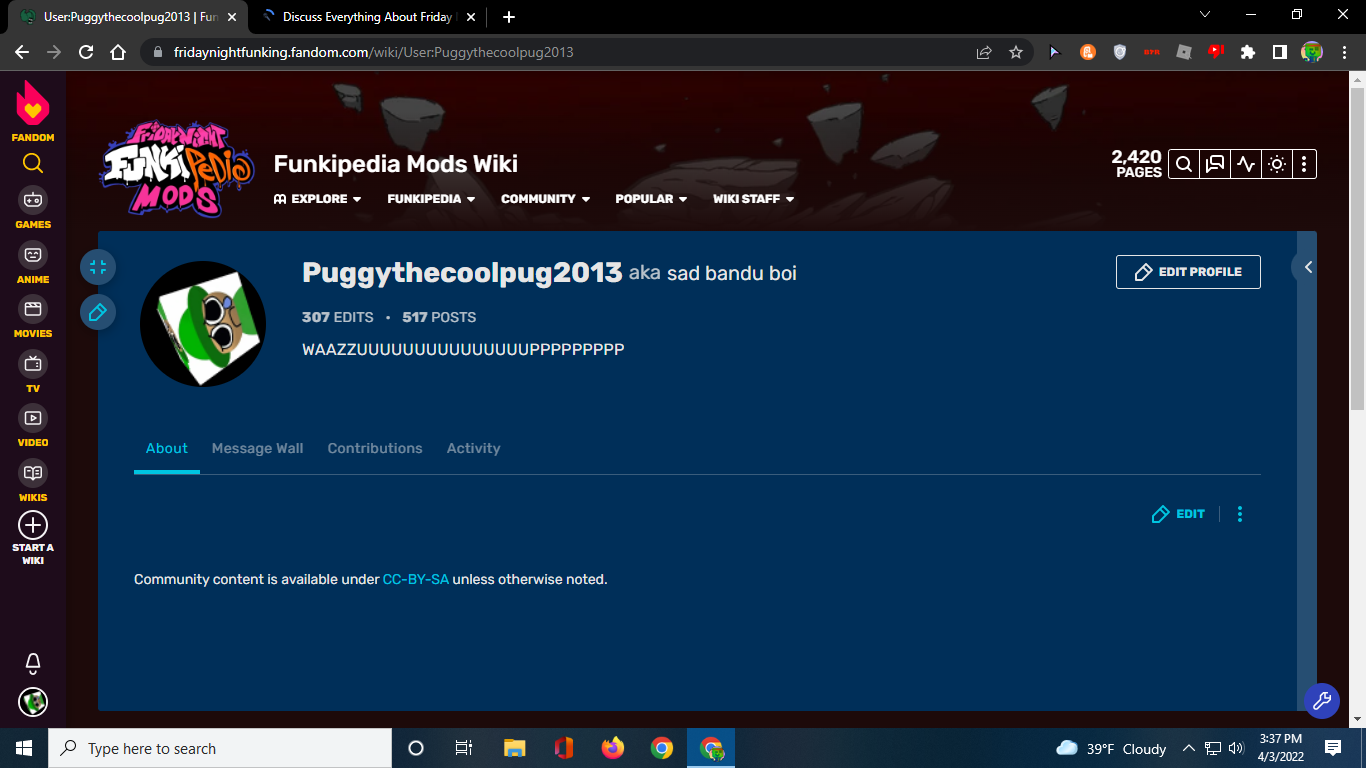
Task: Go to the browser home page
Action: pos(118,52)
